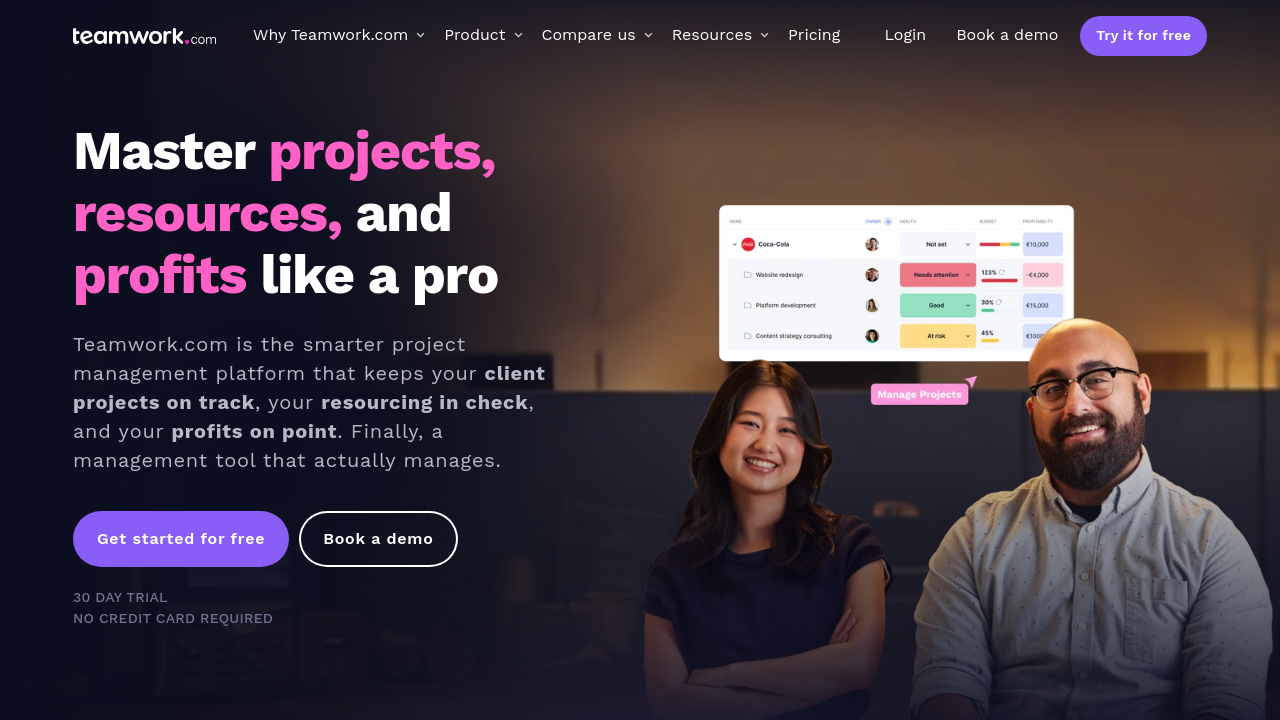
Task: Open the Needs attention status dropdown
Action: tap(937, 275)
